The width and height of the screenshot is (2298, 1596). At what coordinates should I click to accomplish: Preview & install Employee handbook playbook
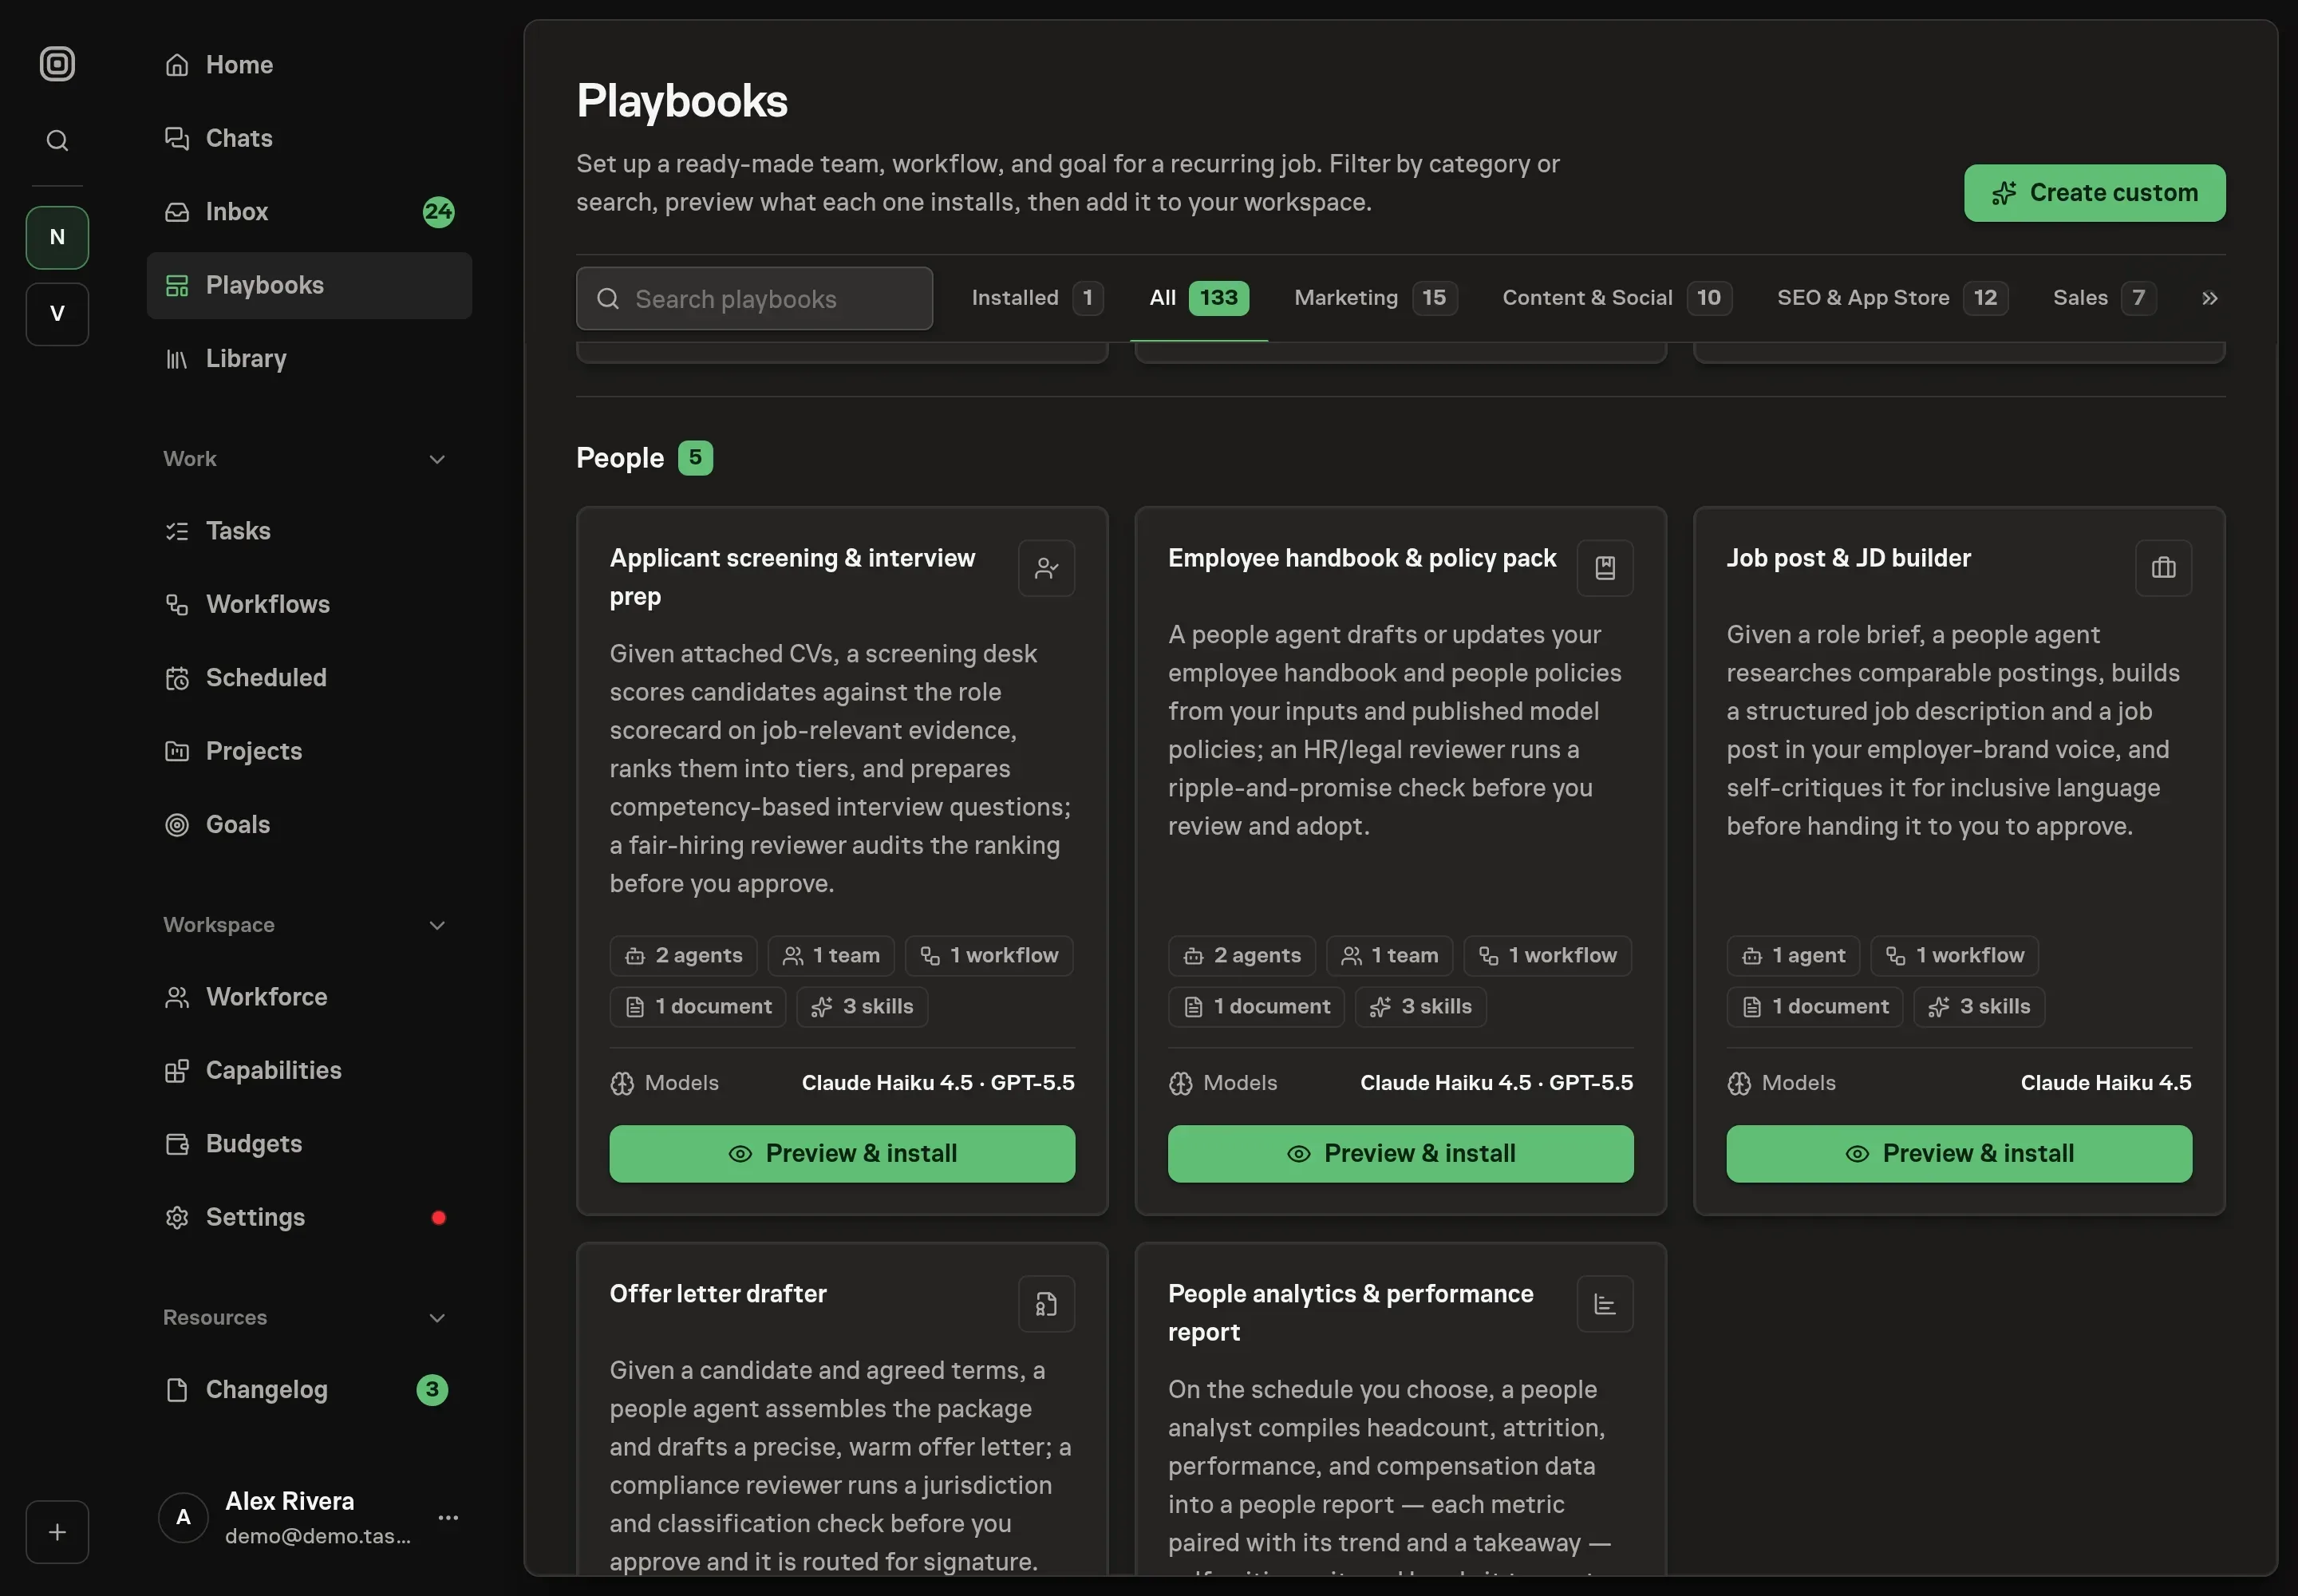coord(1400,1154)
